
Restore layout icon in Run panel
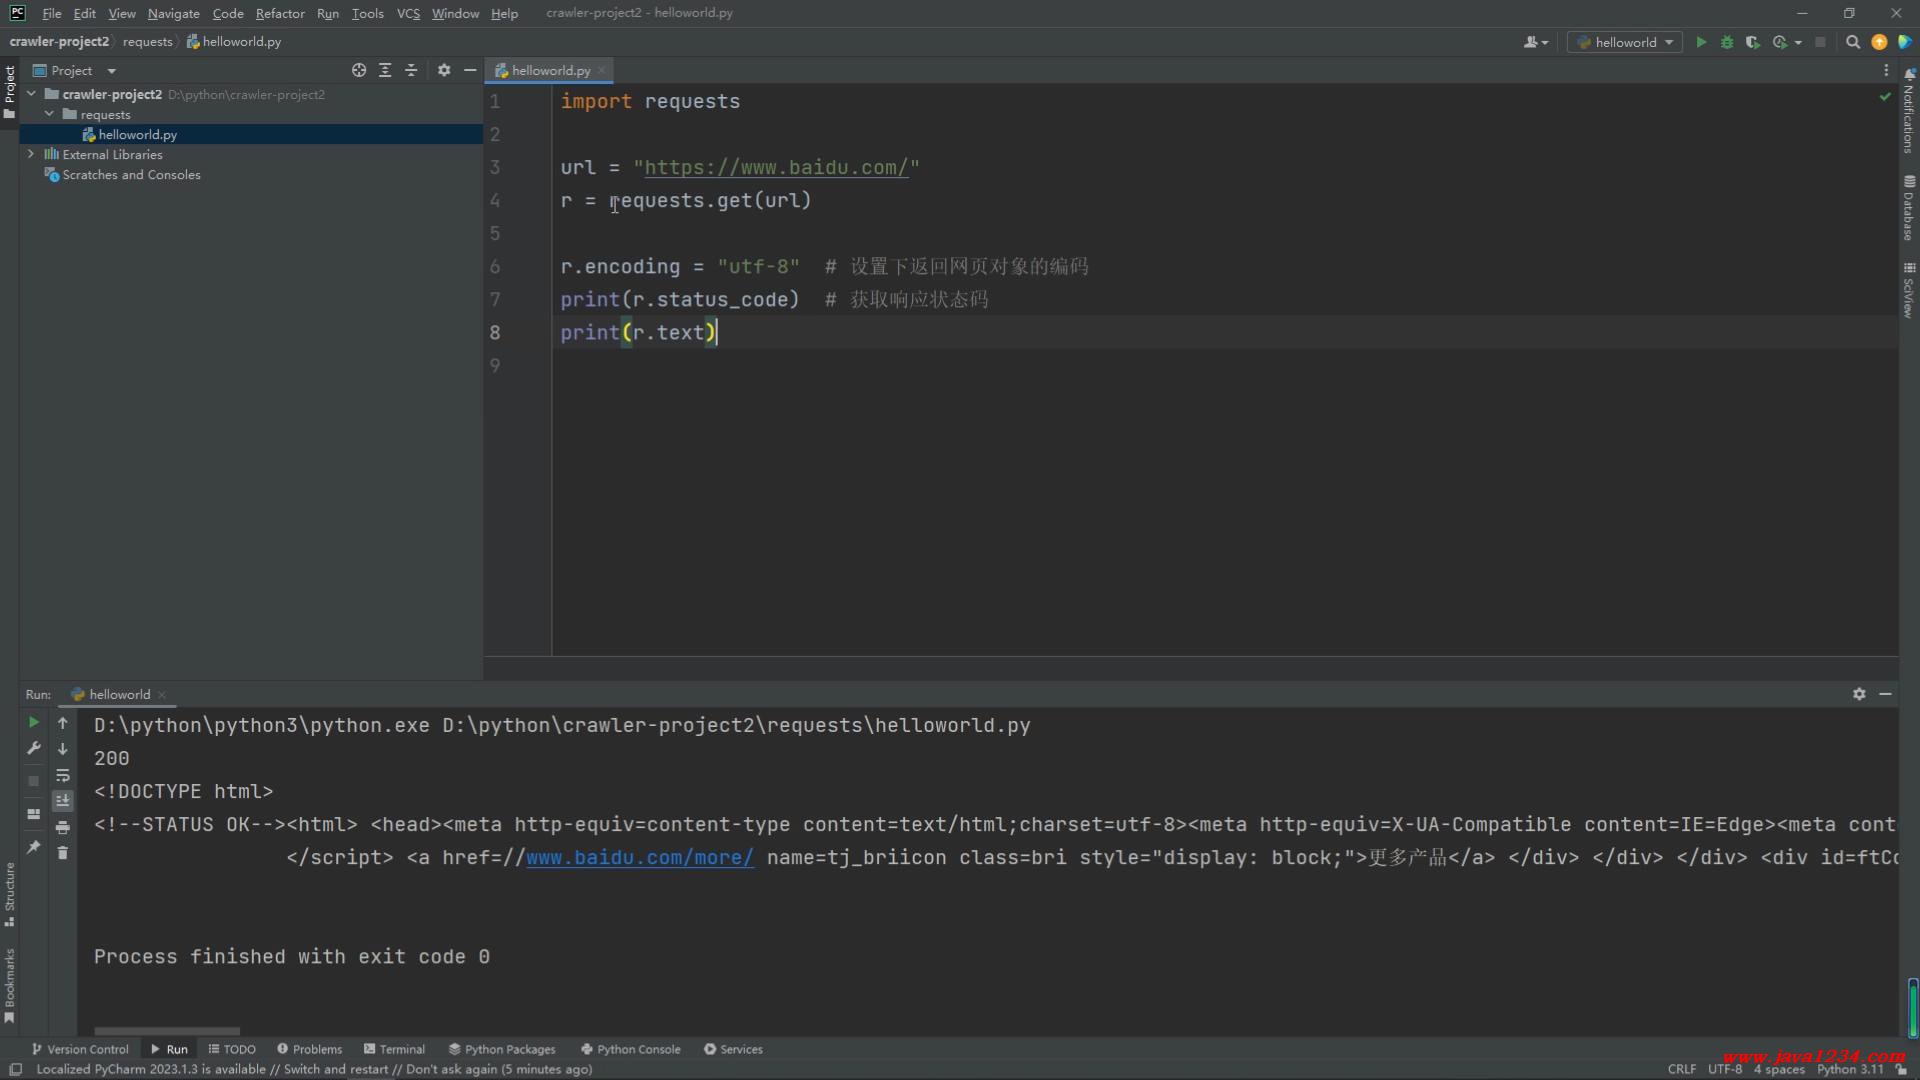click(x=33, y=814)
